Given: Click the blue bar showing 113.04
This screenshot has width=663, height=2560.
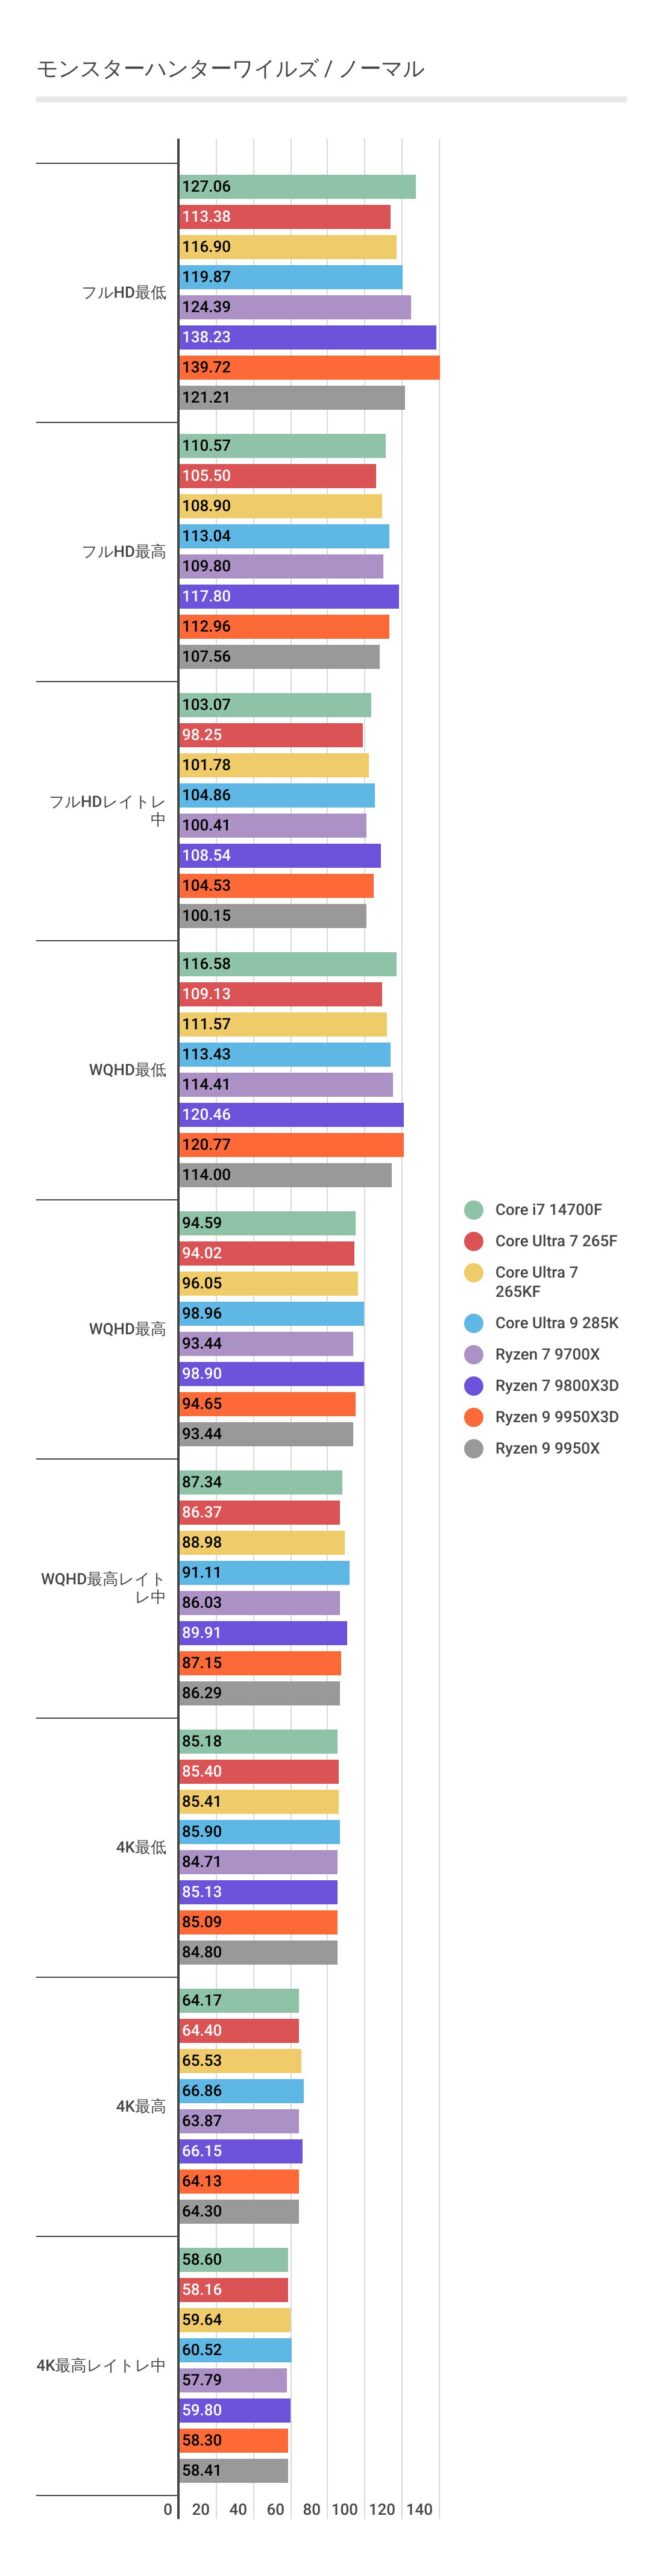Looking at the screenshot, I should click(x=284, y=536).
